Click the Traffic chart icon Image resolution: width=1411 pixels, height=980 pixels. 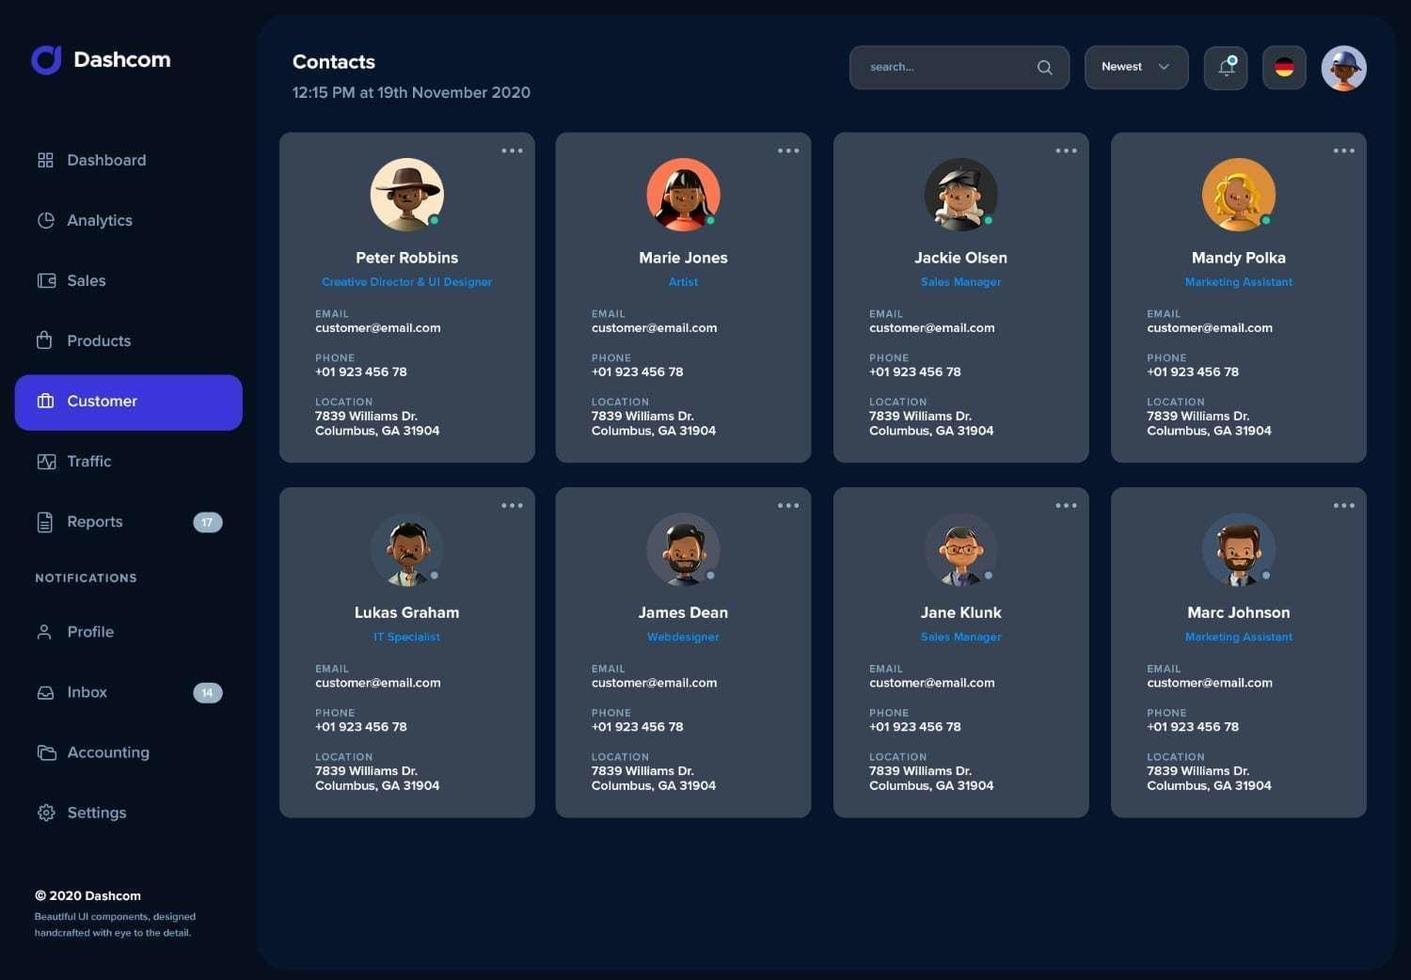pyautogui.click(x=46, y=461)
